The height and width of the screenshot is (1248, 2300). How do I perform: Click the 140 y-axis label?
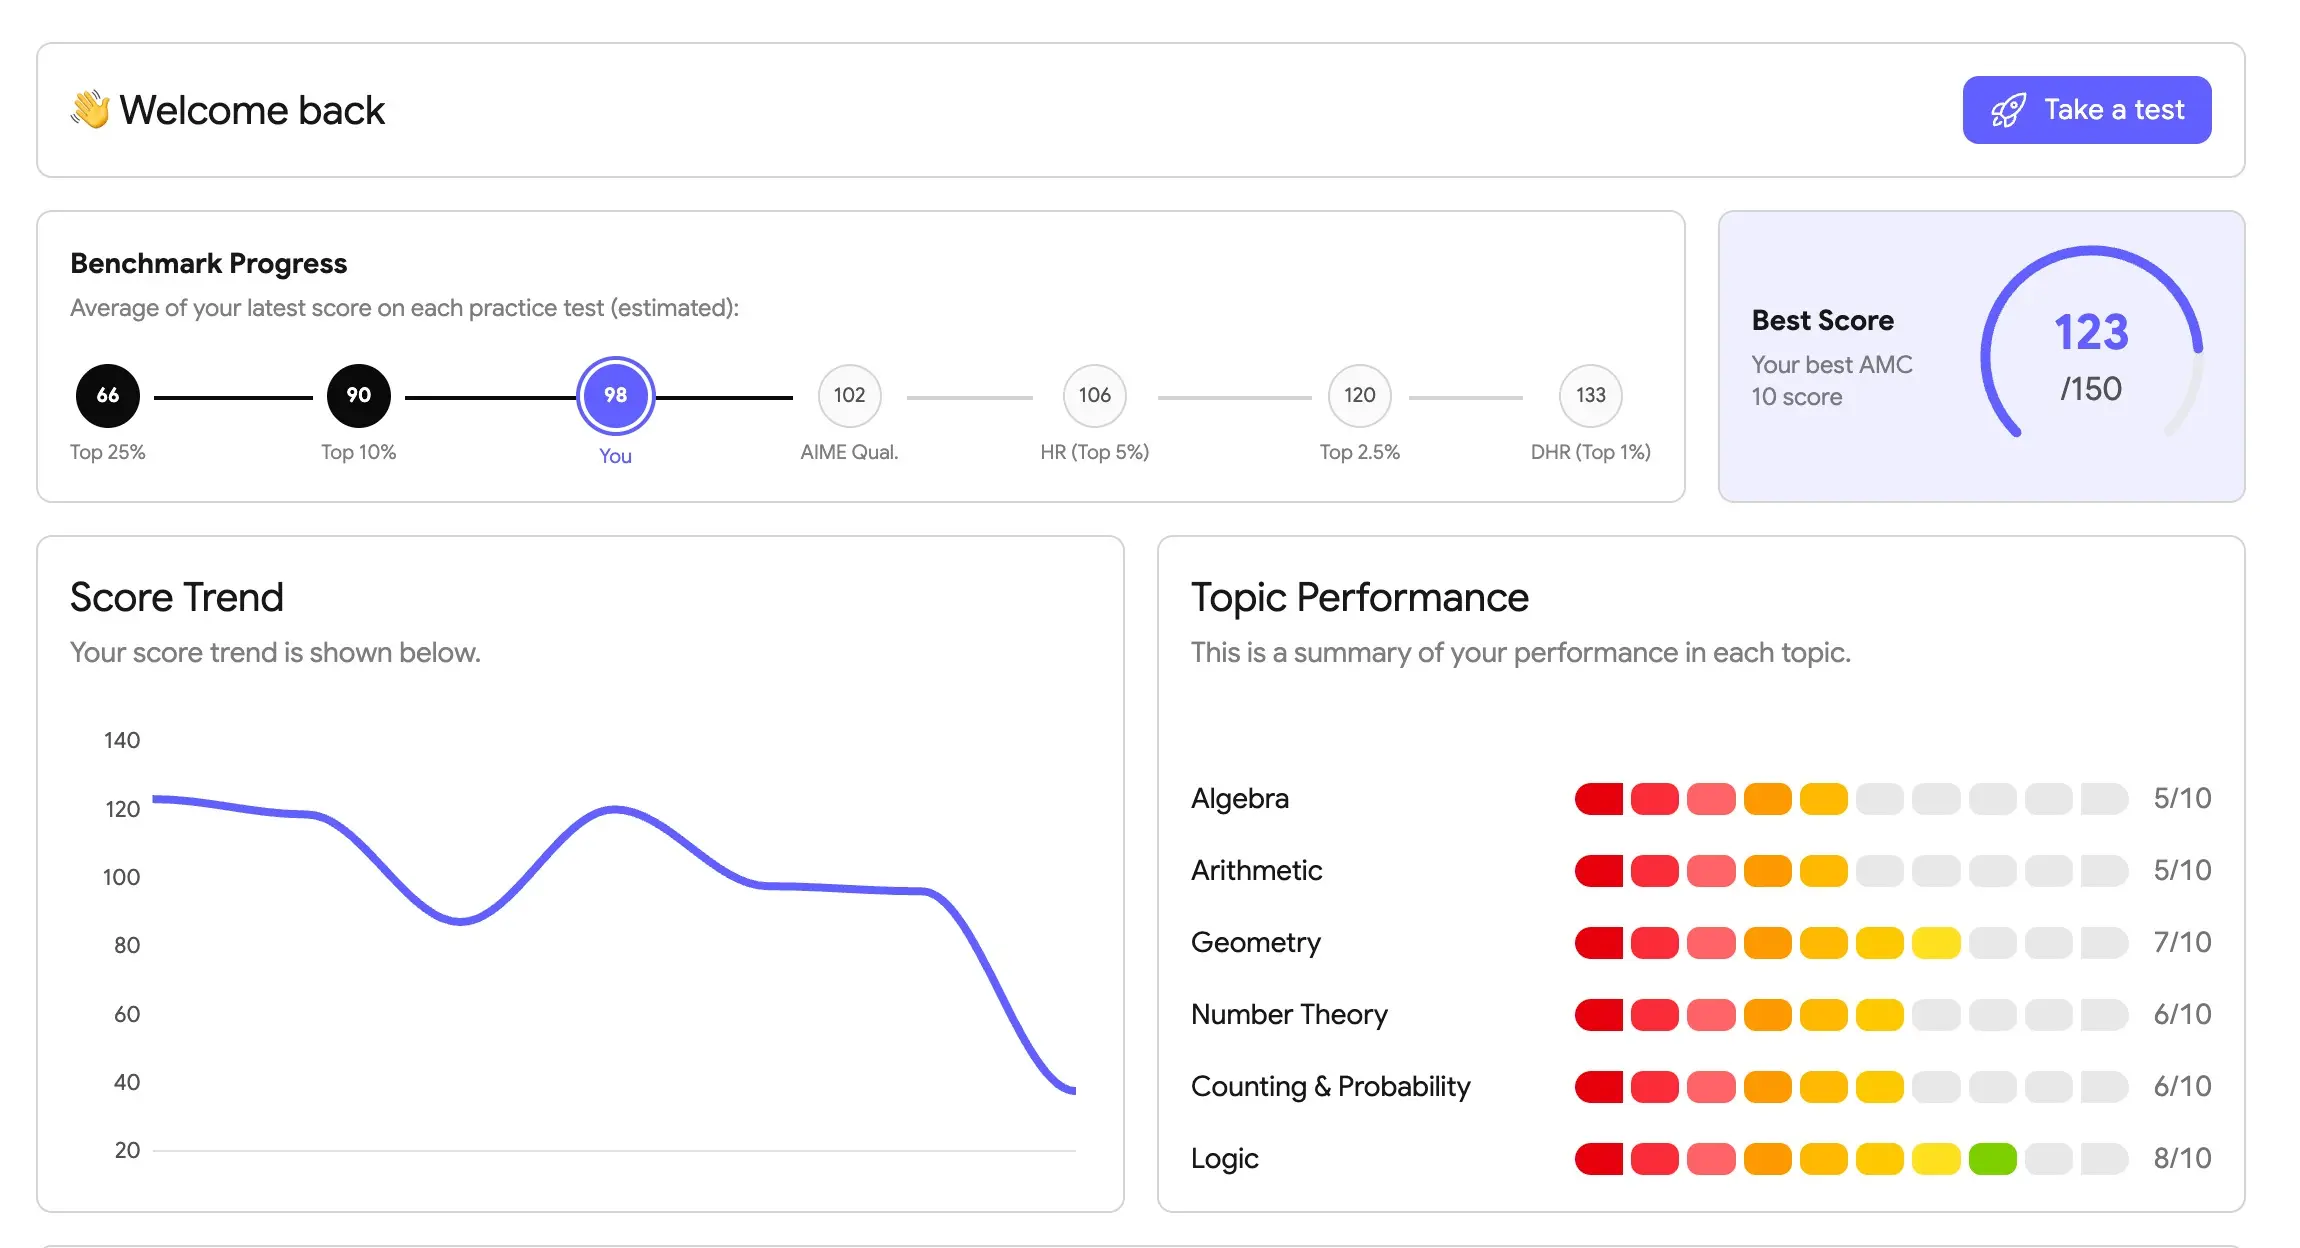122,740
